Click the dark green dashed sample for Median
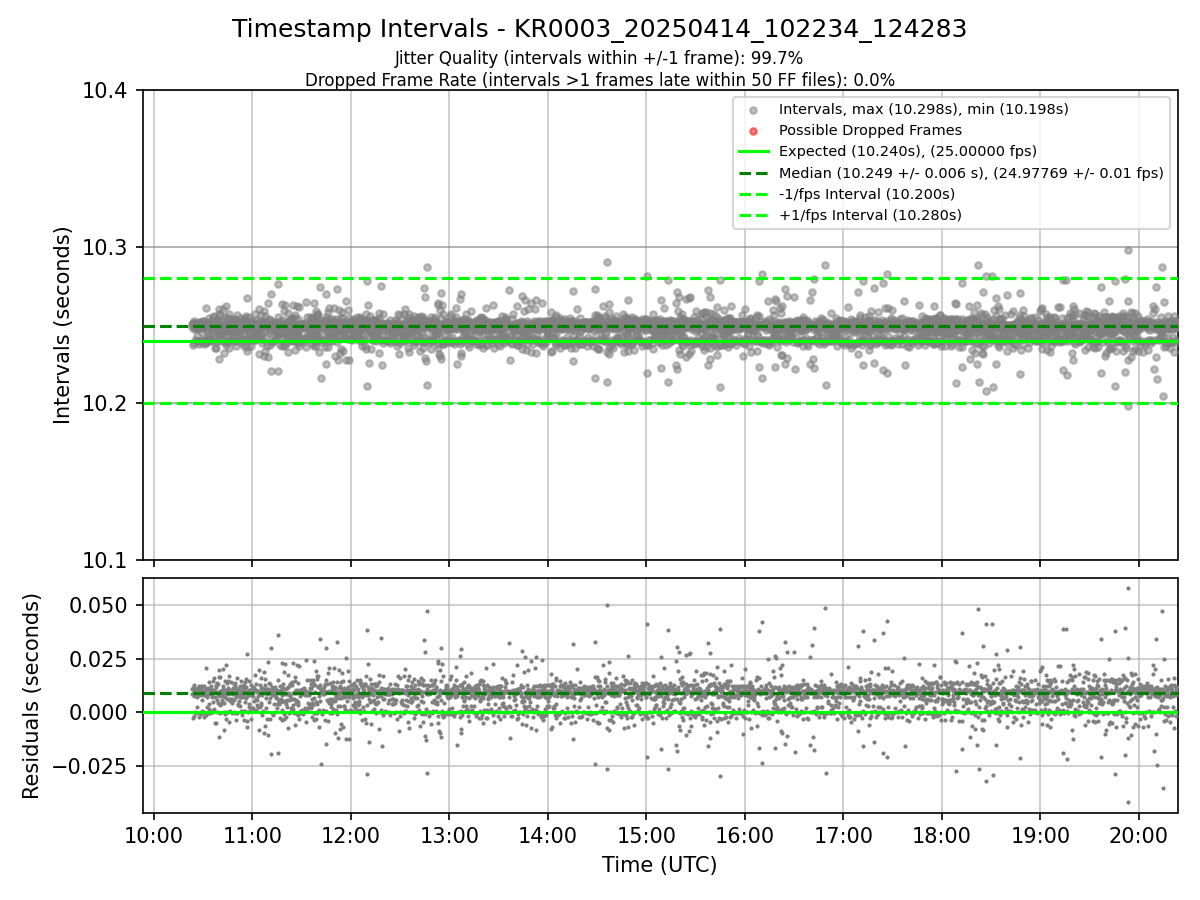This screenshot has height=900, width=1200. 754,173
